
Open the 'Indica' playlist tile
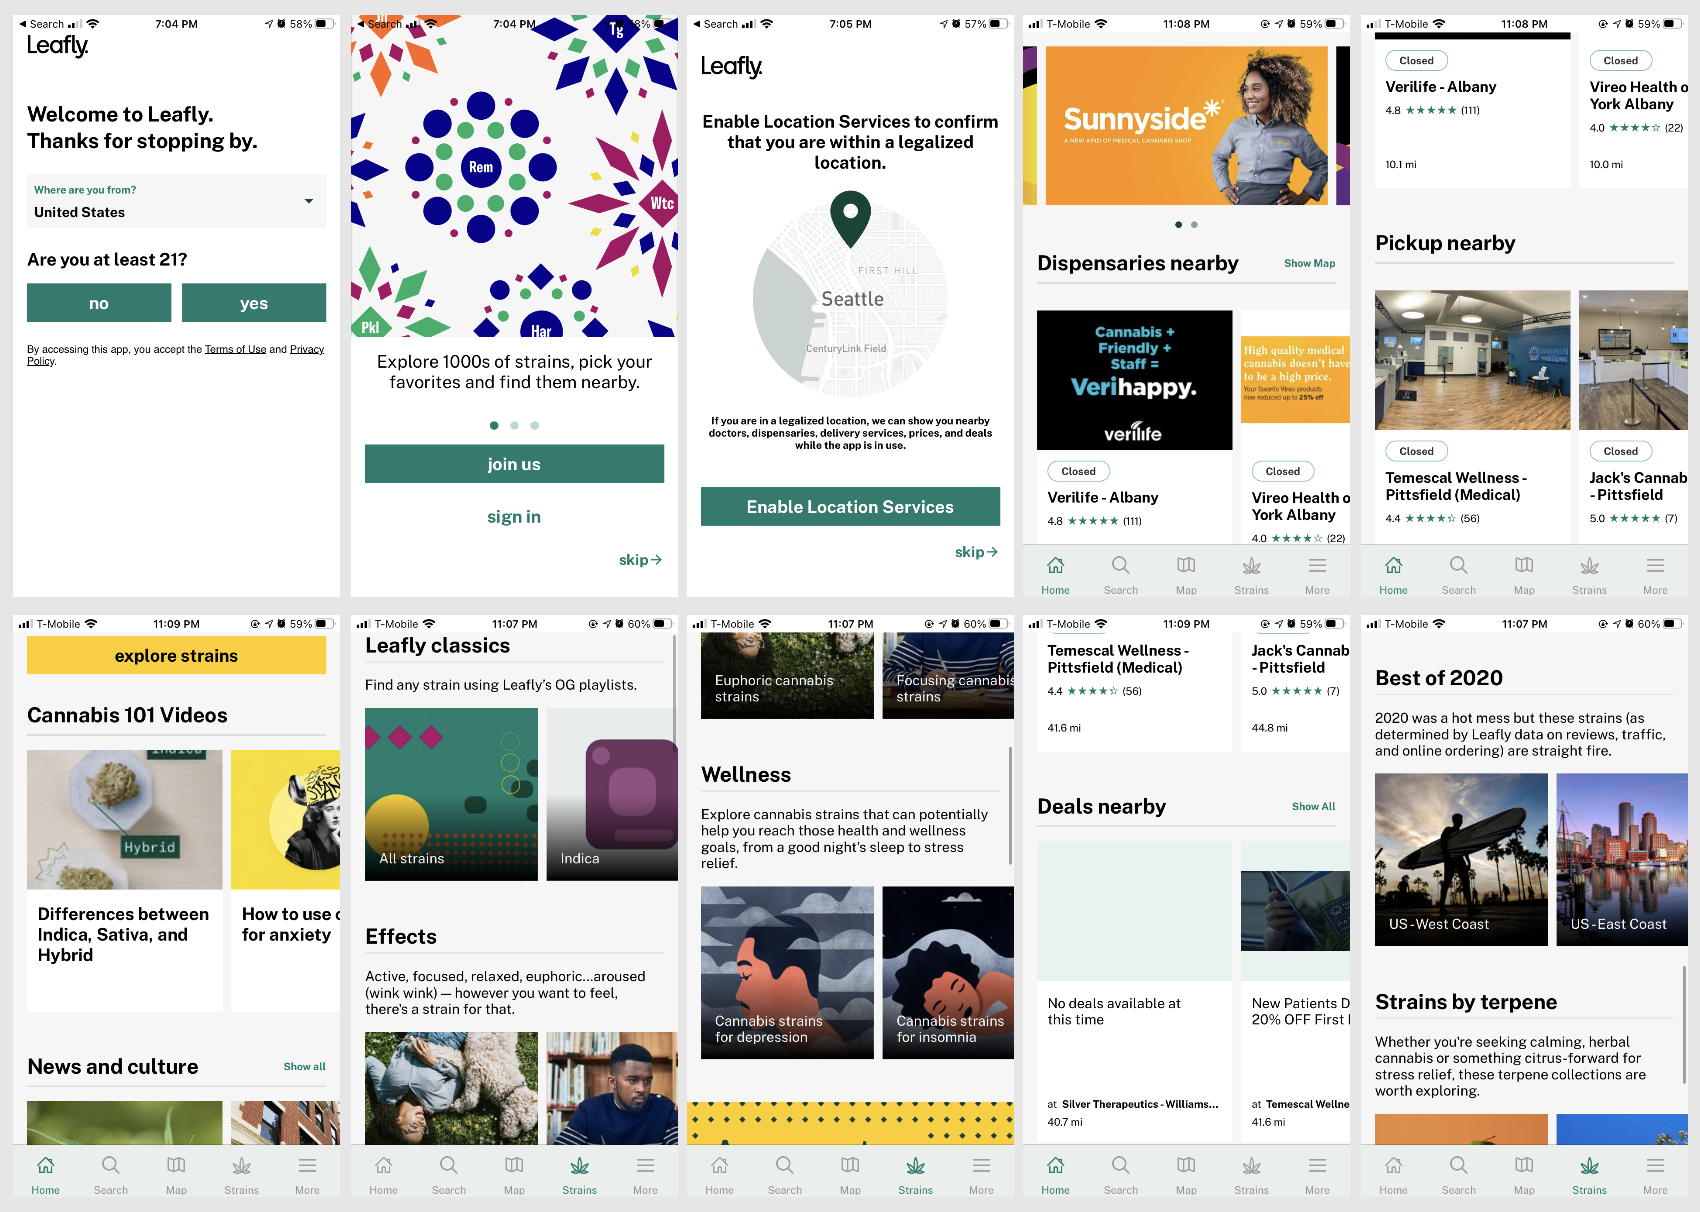pyautogui.click(x=612, y=794)
